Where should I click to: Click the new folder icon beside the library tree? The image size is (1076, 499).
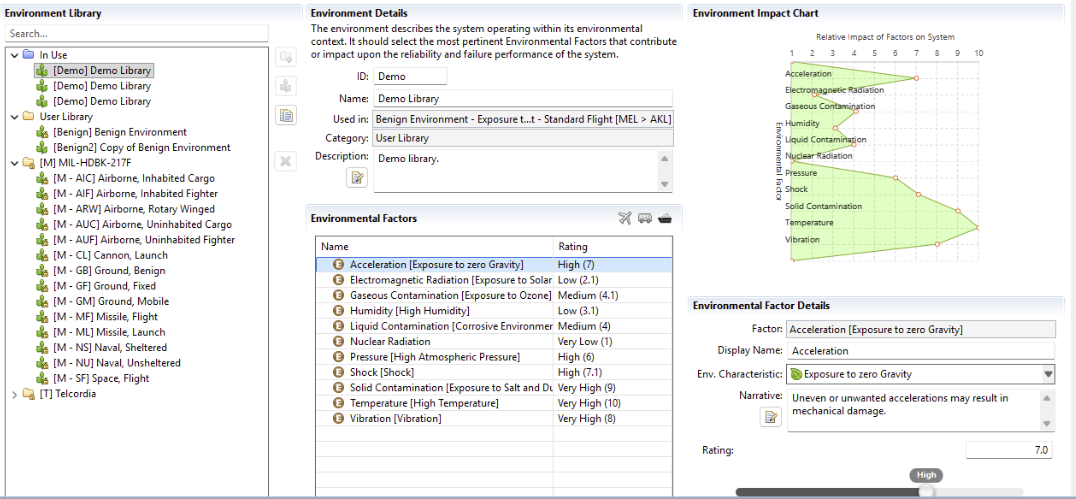285,56
